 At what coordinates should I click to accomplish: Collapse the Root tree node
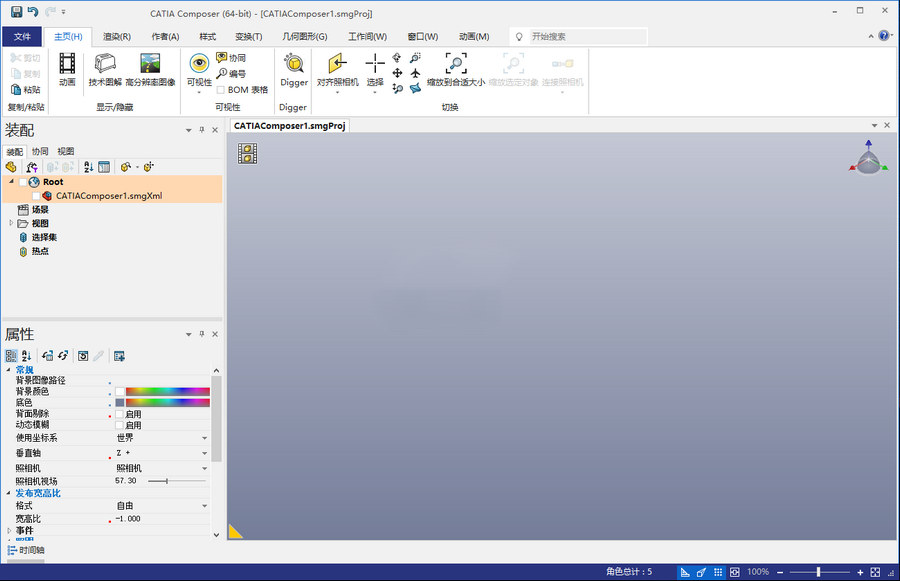pyautogui.click(x=11, y=181)
